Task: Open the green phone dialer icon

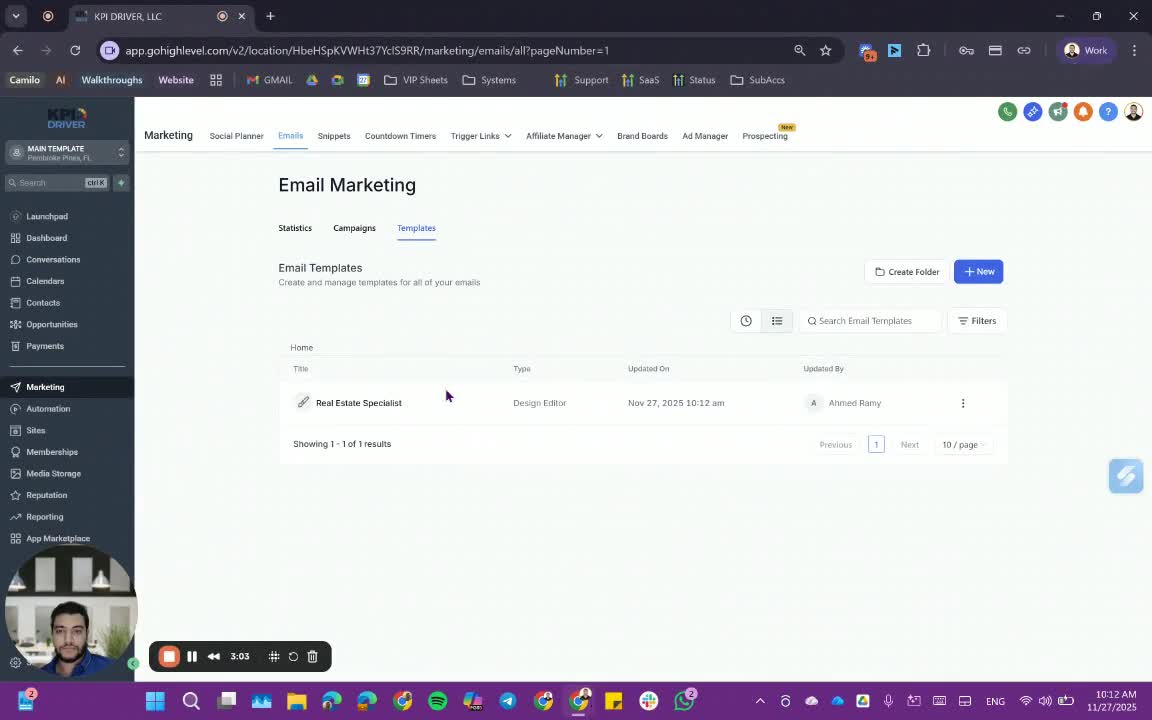Action: click(x=1007, y=112)
